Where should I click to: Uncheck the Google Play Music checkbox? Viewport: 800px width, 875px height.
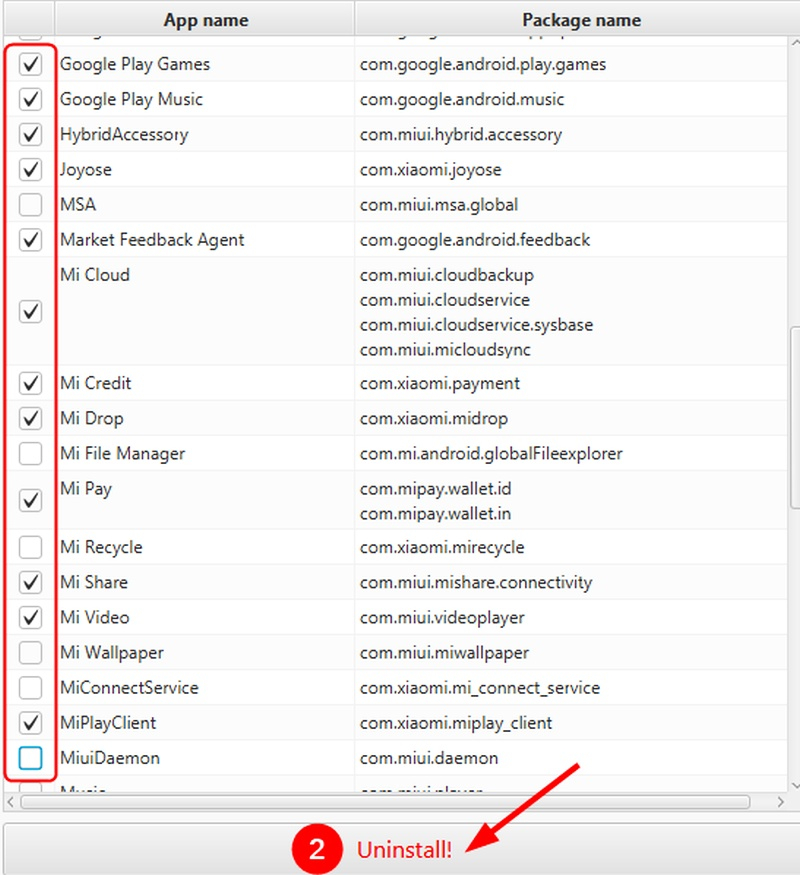(x=31, y=100)
